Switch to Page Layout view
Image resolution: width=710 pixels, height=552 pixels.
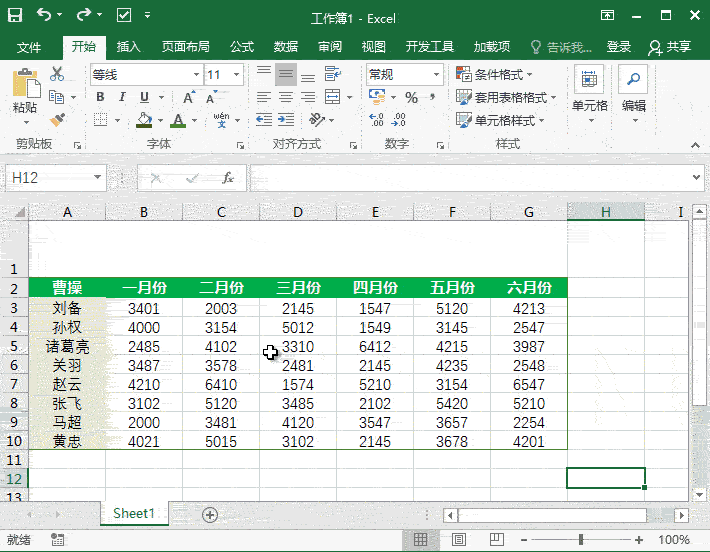pos(459,540)
